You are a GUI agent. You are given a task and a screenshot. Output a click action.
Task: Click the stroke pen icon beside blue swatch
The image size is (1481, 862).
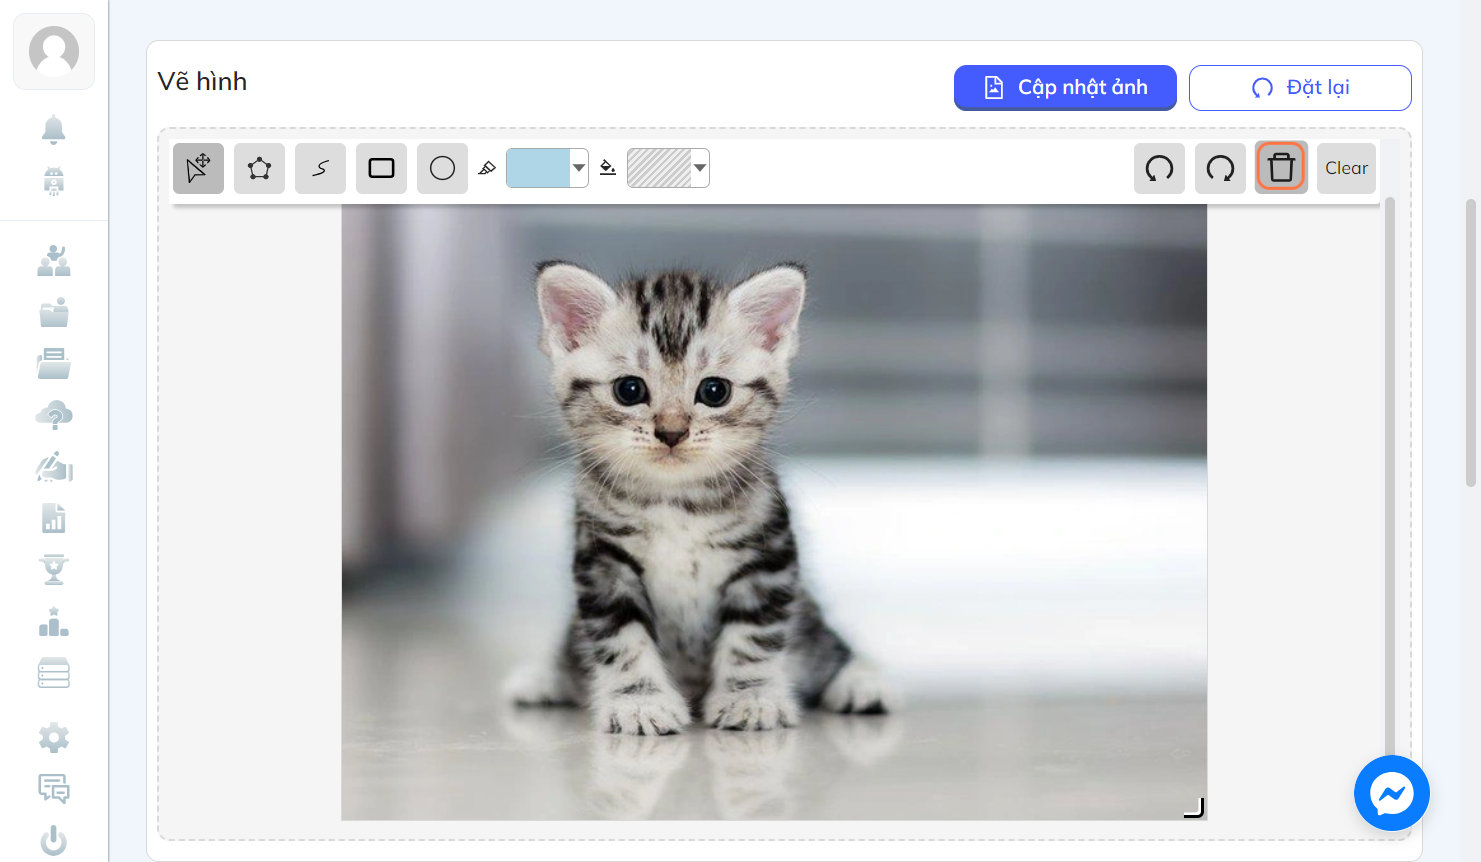point(487,168)
